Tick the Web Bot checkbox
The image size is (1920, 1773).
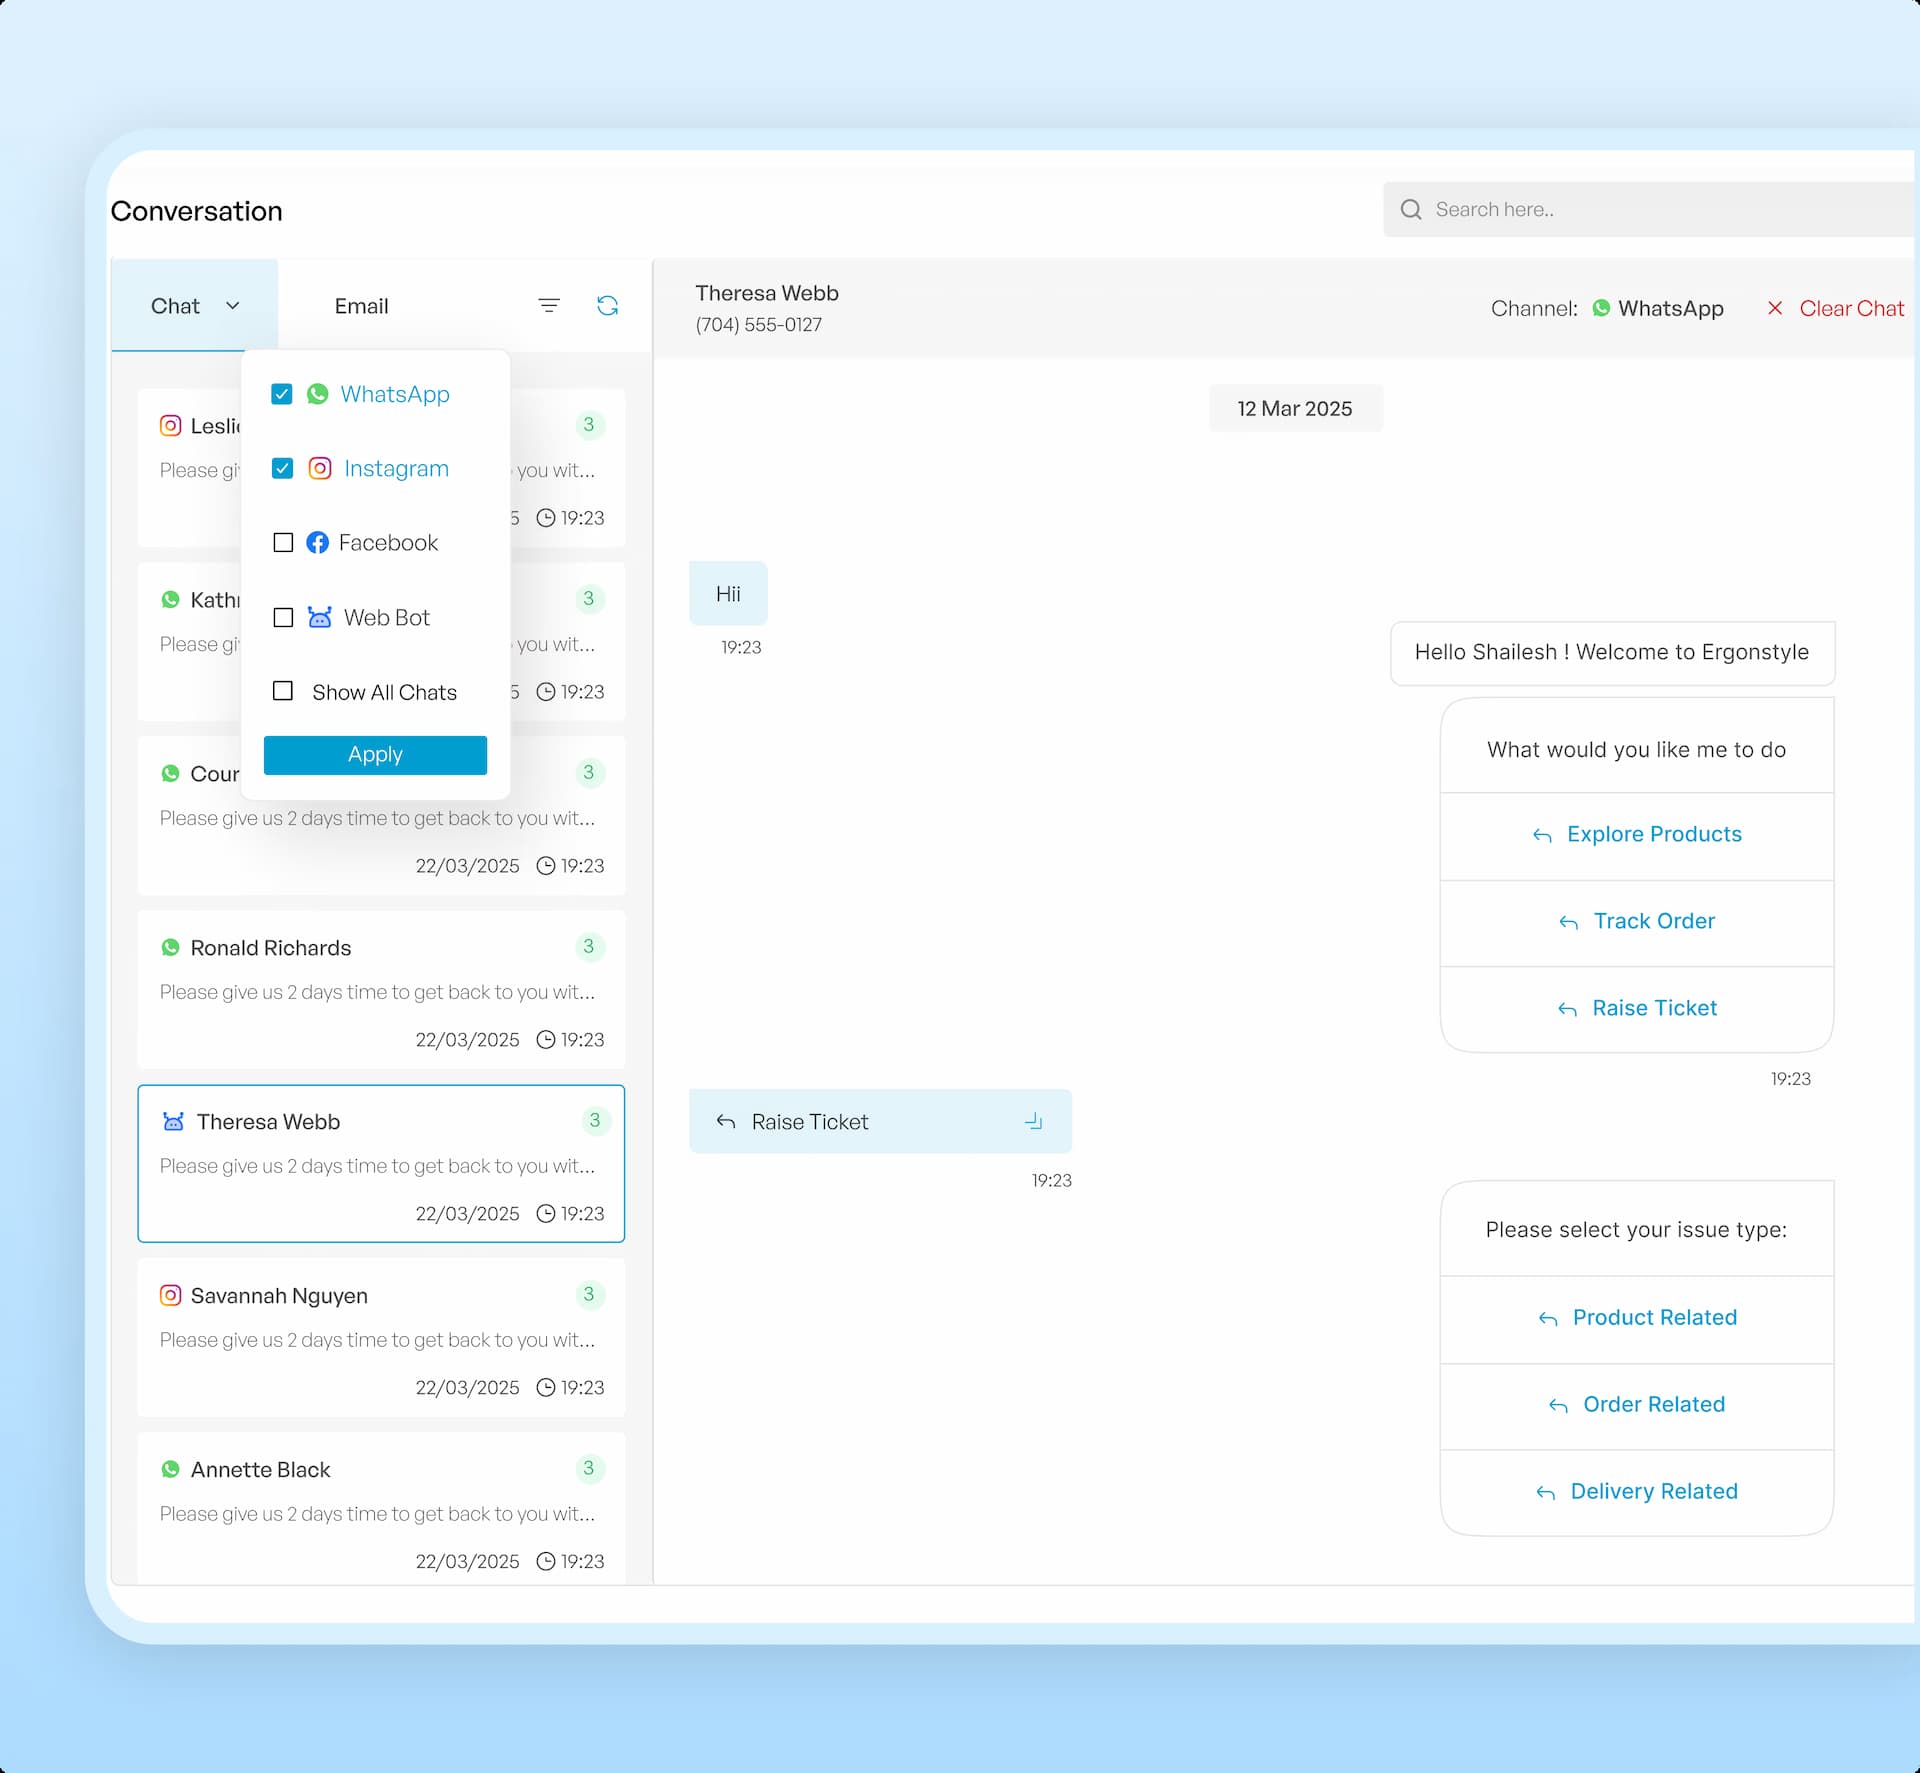pos(283,617)
